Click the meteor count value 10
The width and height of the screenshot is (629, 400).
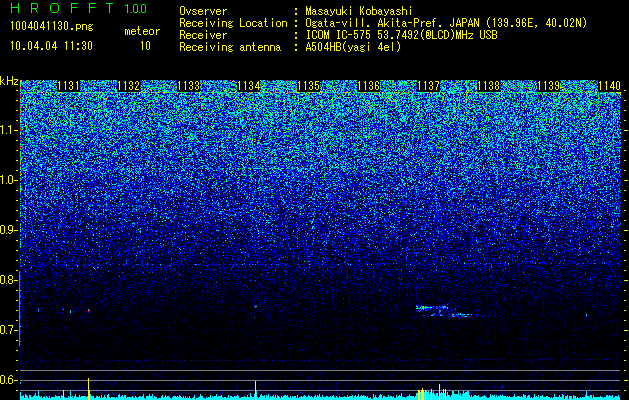(x=145, y=46)
